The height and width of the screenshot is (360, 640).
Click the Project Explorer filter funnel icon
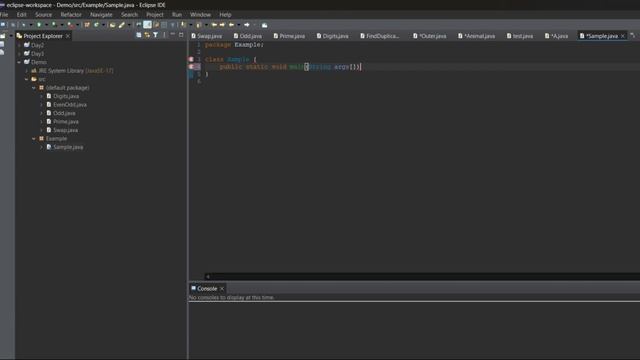pyautogui.click(x=156, y=35)
